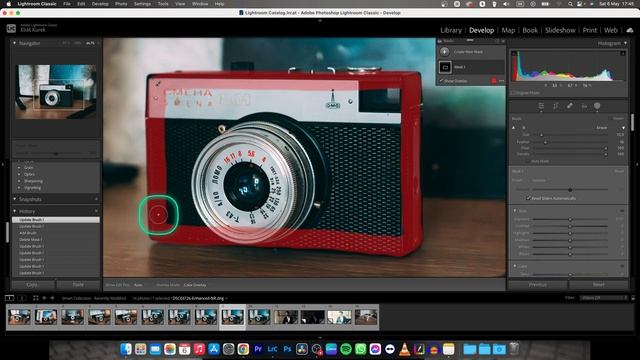Collapse the History panel
The width and height of the screenshot is (640, 360).
pos(14,211)
